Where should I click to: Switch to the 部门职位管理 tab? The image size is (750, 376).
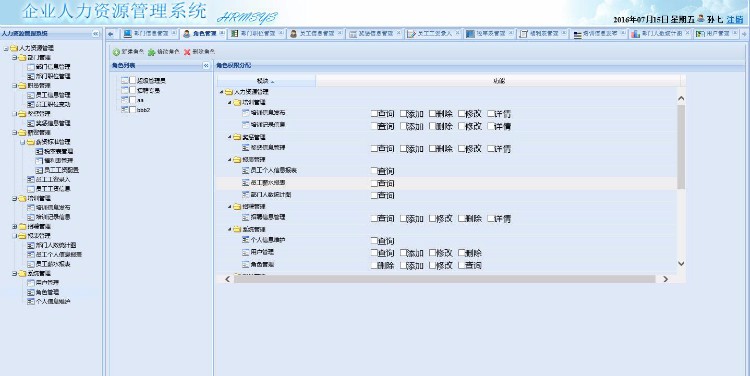[257, 34]
